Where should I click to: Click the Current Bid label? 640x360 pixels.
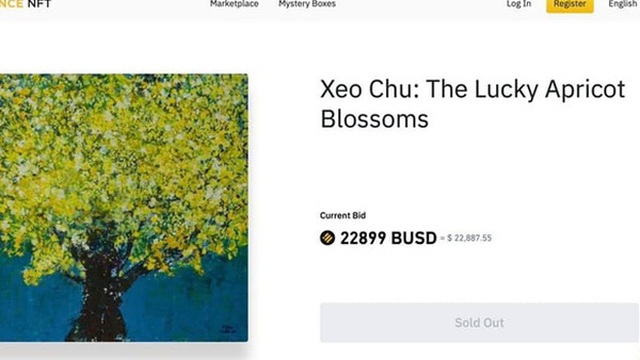tap(343, 216)
